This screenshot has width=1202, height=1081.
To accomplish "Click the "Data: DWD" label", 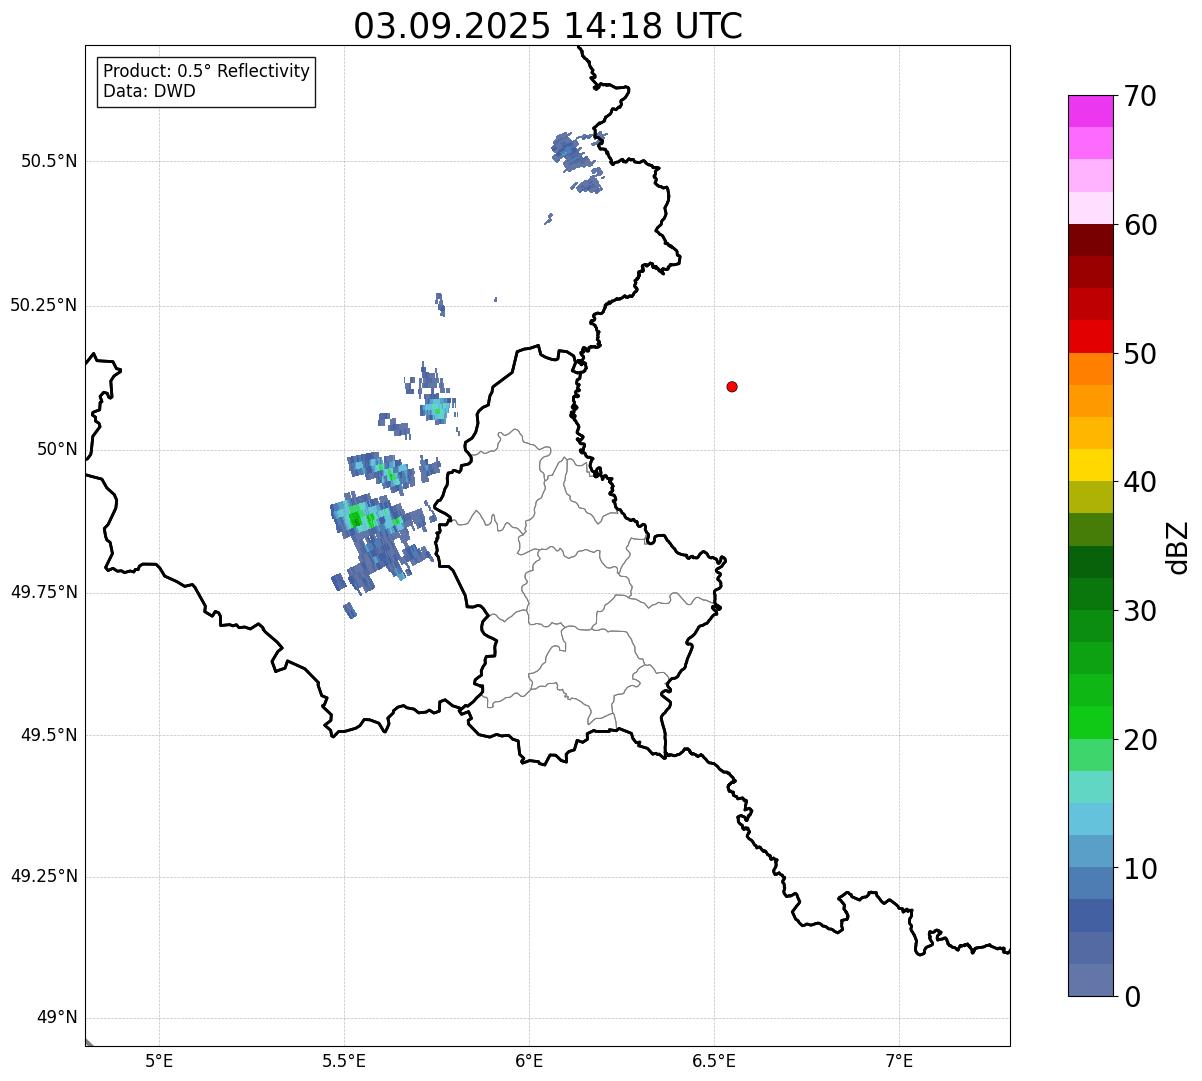I will (149, 91).
